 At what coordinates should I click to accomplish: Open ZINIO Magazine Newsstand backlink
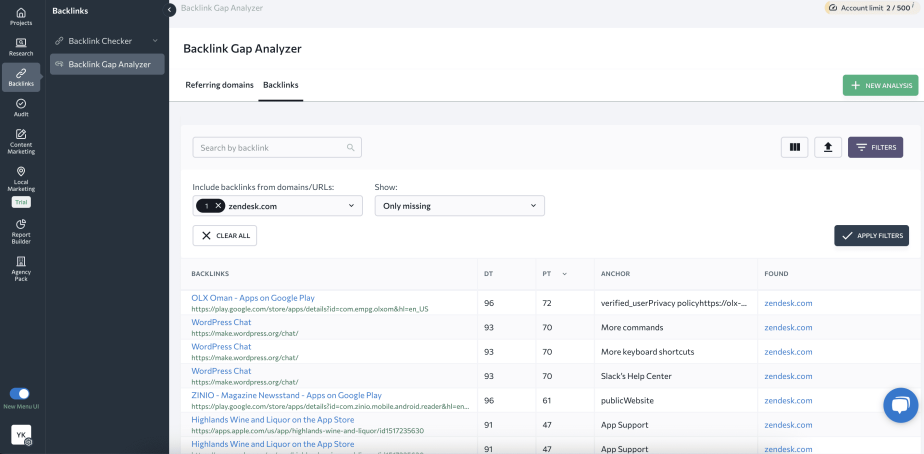coord(286,395)
